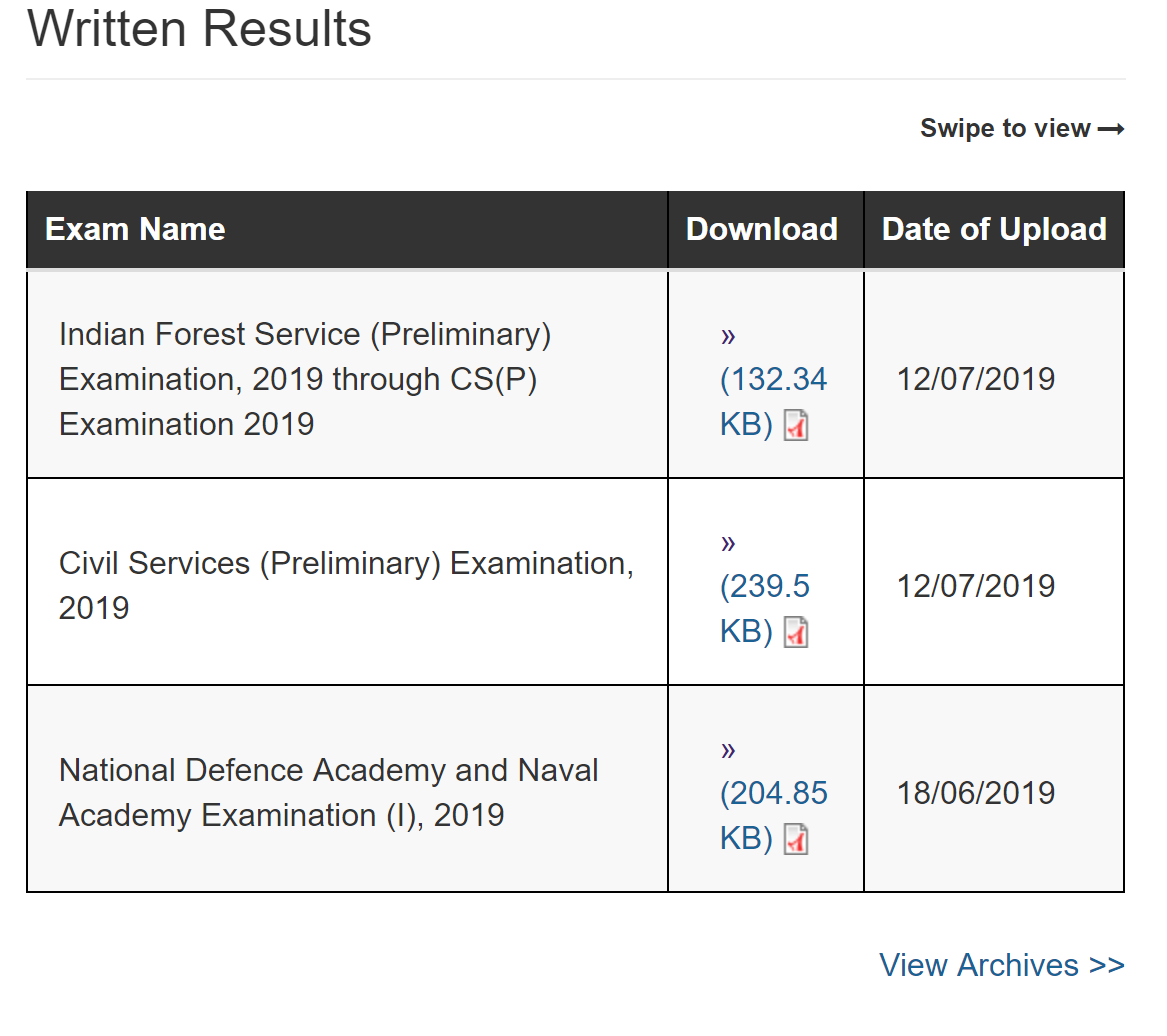The height and width of the screenshot is (1036, 1167).
Task: Click the » symbol in Indian Forest Service row
Action: tap(728, 335)
